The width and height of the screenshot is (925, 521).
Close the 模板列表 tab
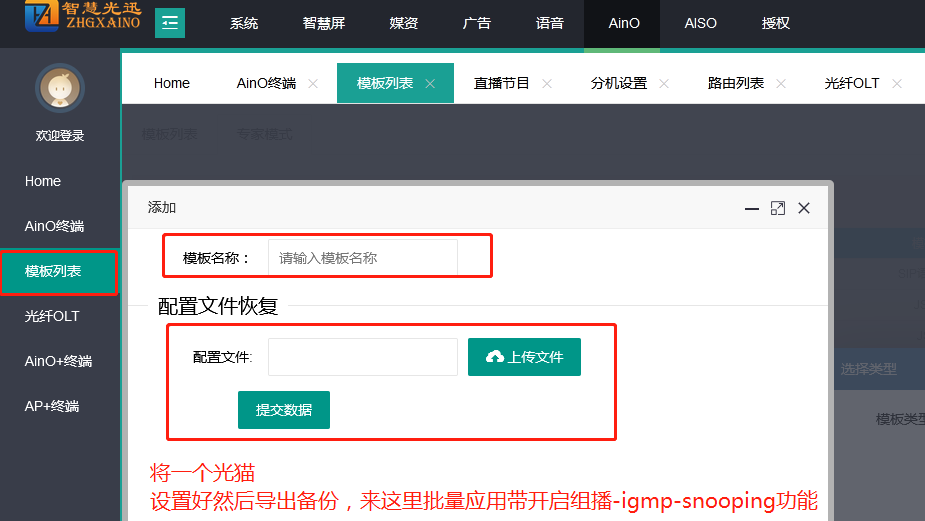coord(430,84)
